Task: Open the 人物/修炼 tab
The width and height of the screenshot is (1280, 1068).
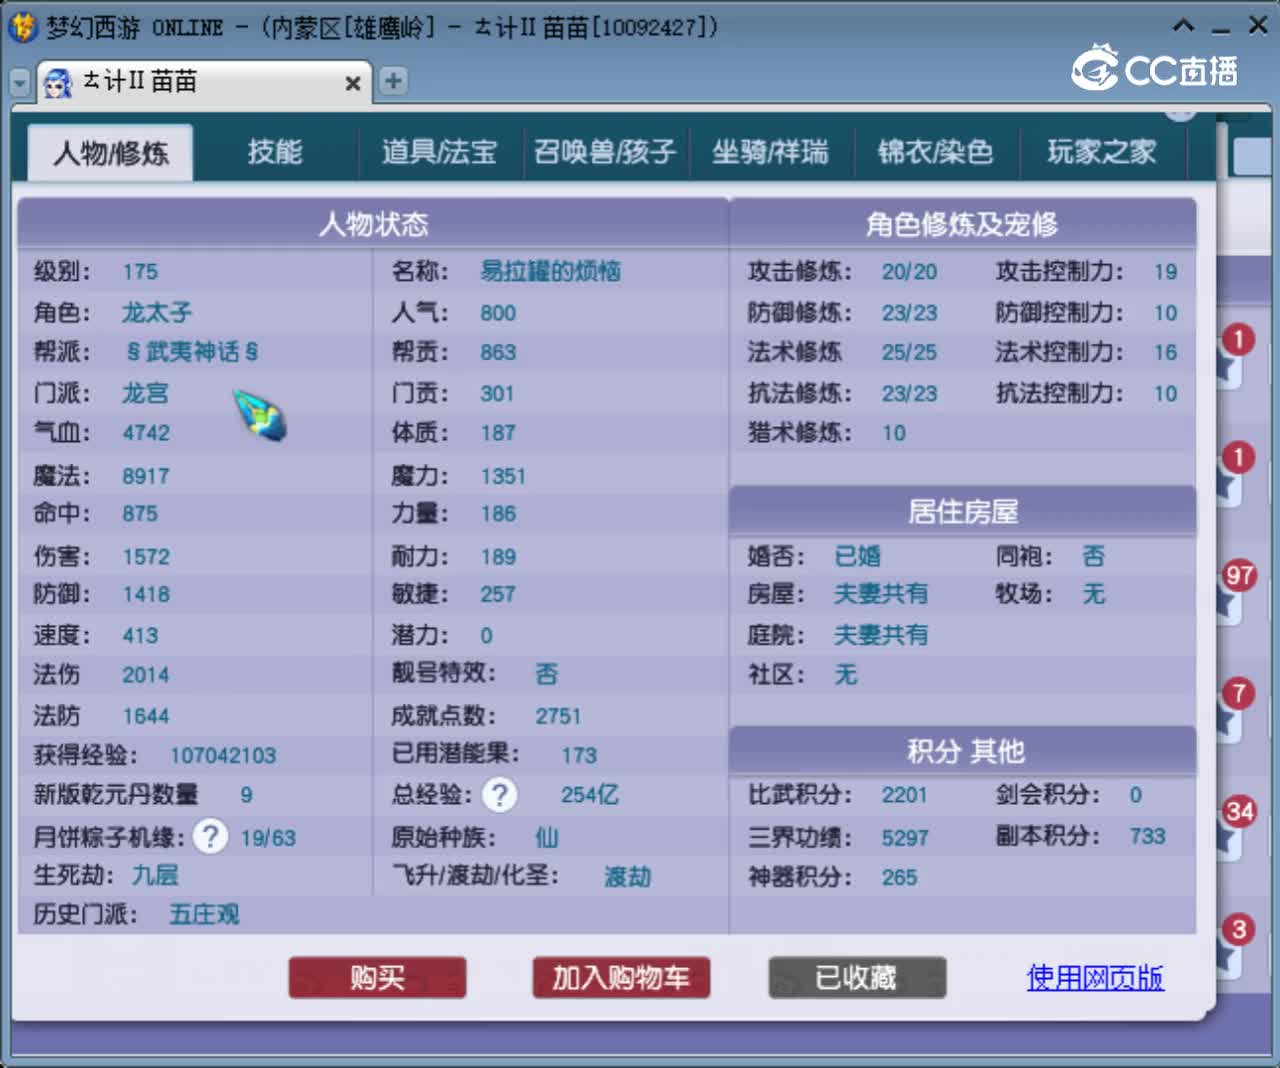Action: [110, 153]
